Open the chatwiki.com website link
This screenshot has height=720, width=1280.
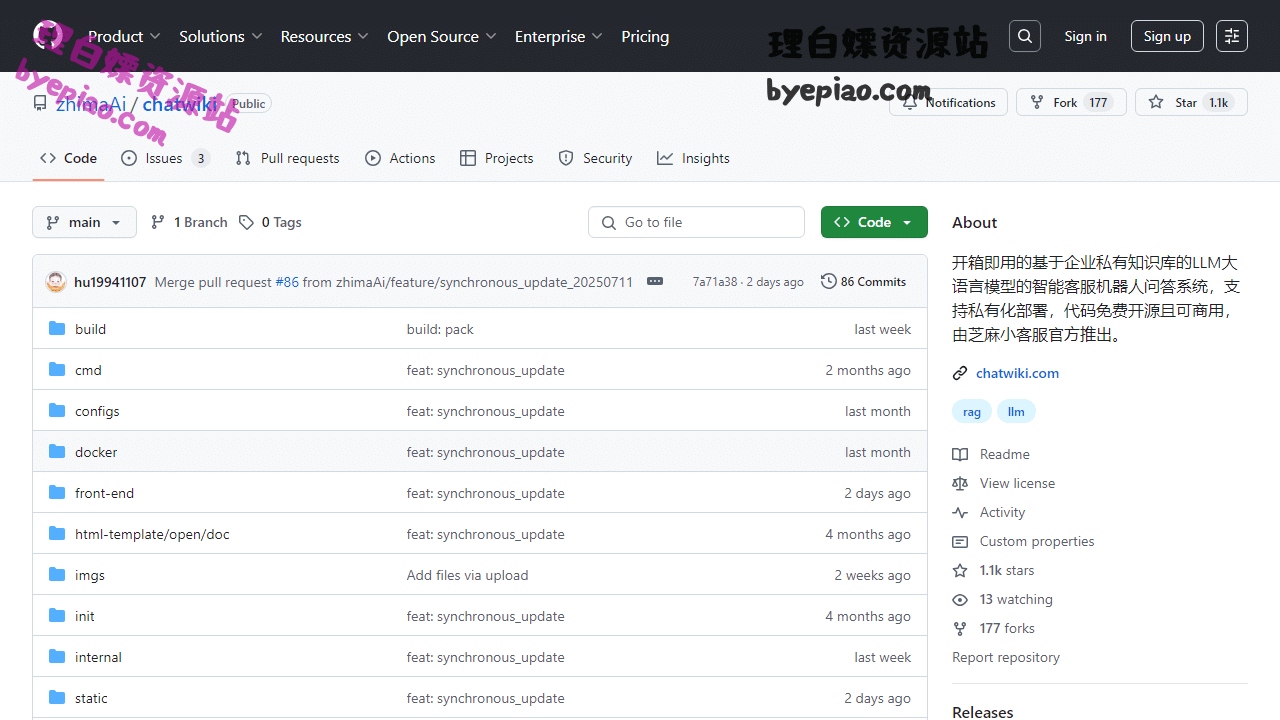[x=1017, y=373]
